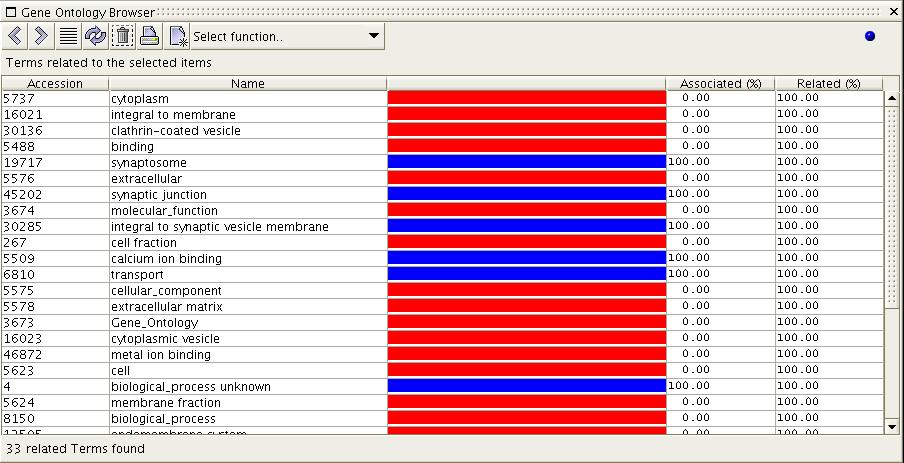Select the clathrin-coated vesicle term

click(176, 131)
